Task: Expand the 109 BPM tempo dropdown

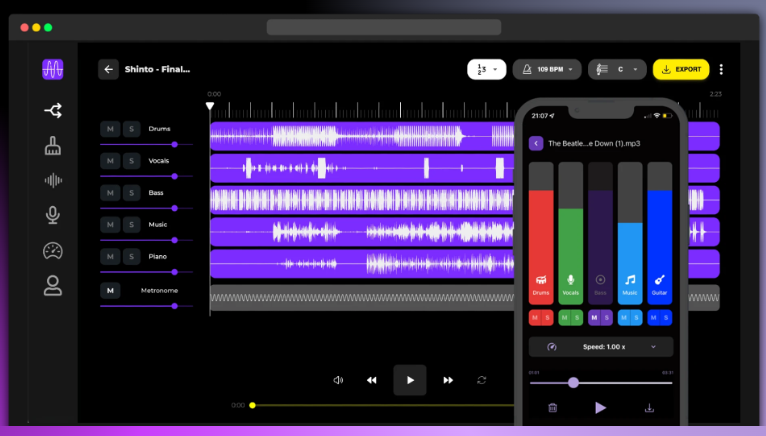Action: coord(546,69)
